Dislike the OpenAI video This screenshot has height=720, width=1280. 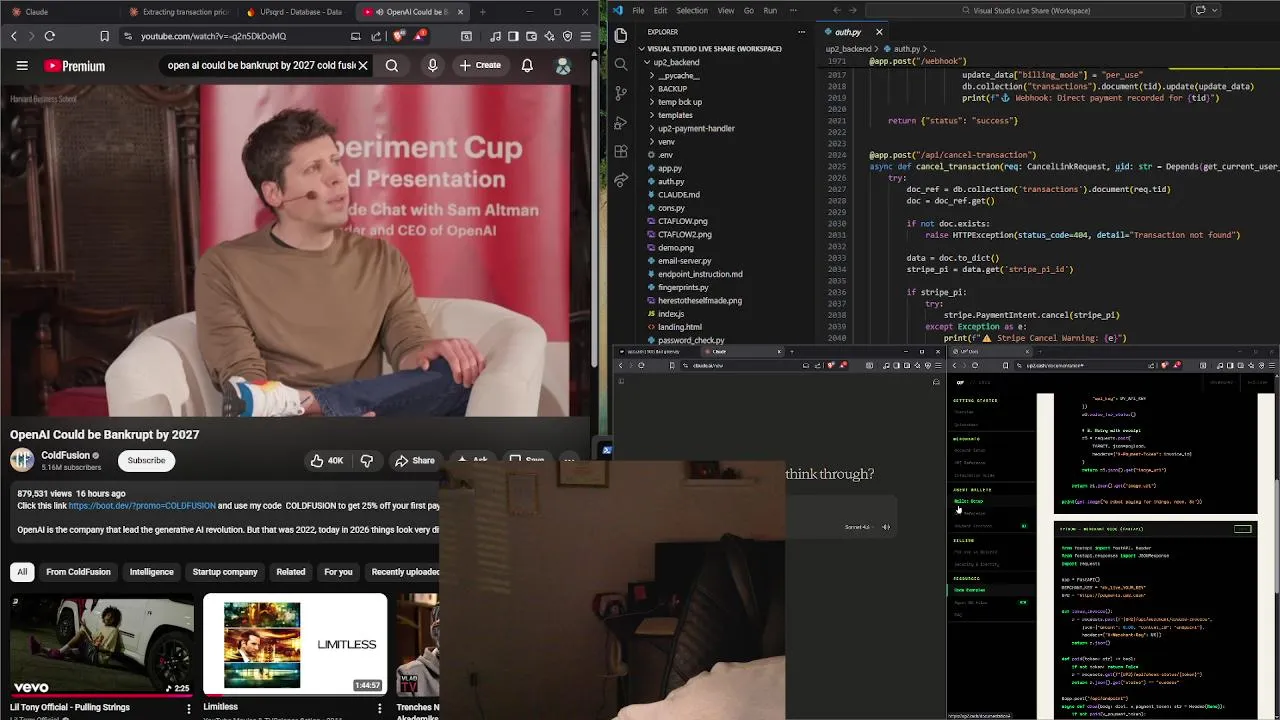[367, 461]
